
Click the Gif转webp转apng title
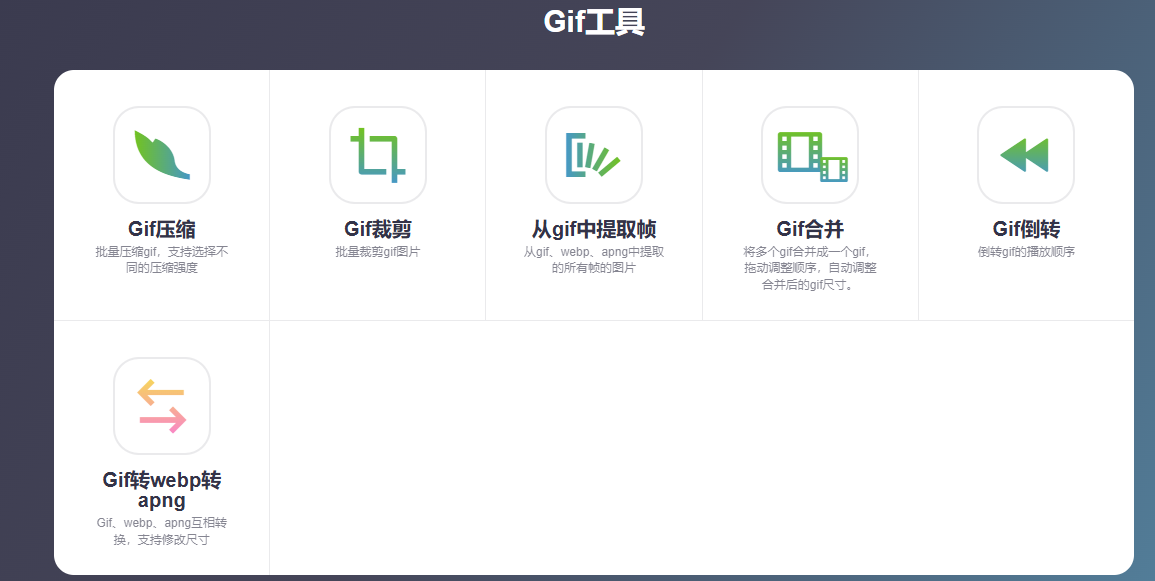pyautogui.click(x=162, y=489)
